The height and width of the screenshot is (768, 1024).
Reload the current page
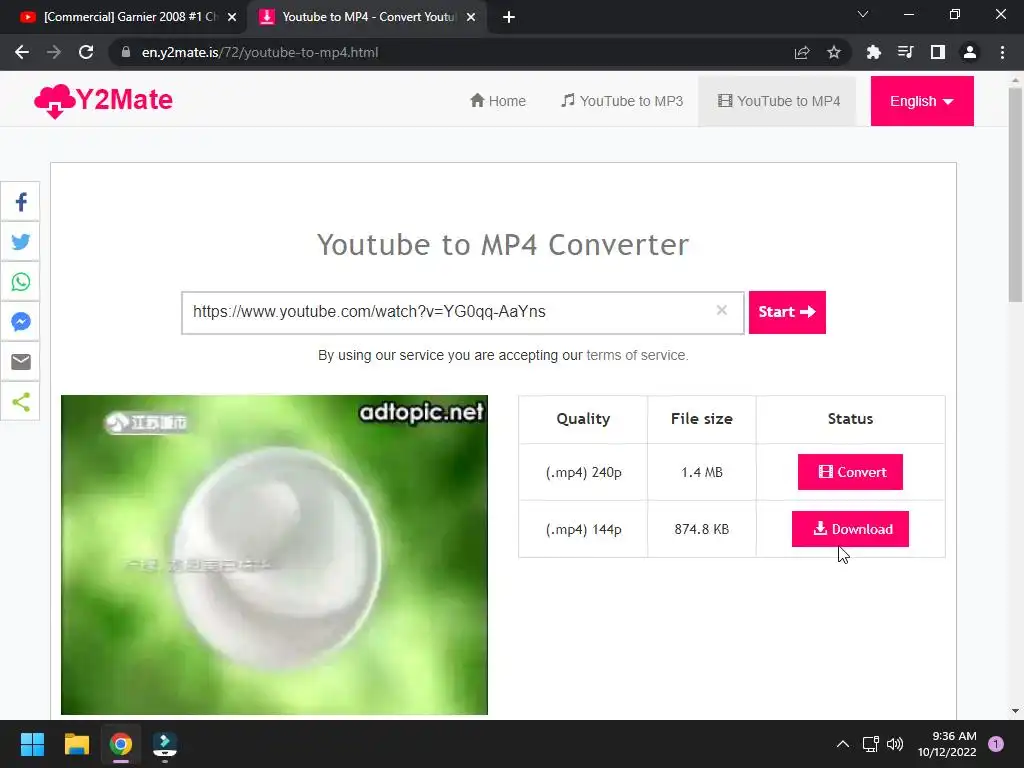pos(86,52)
